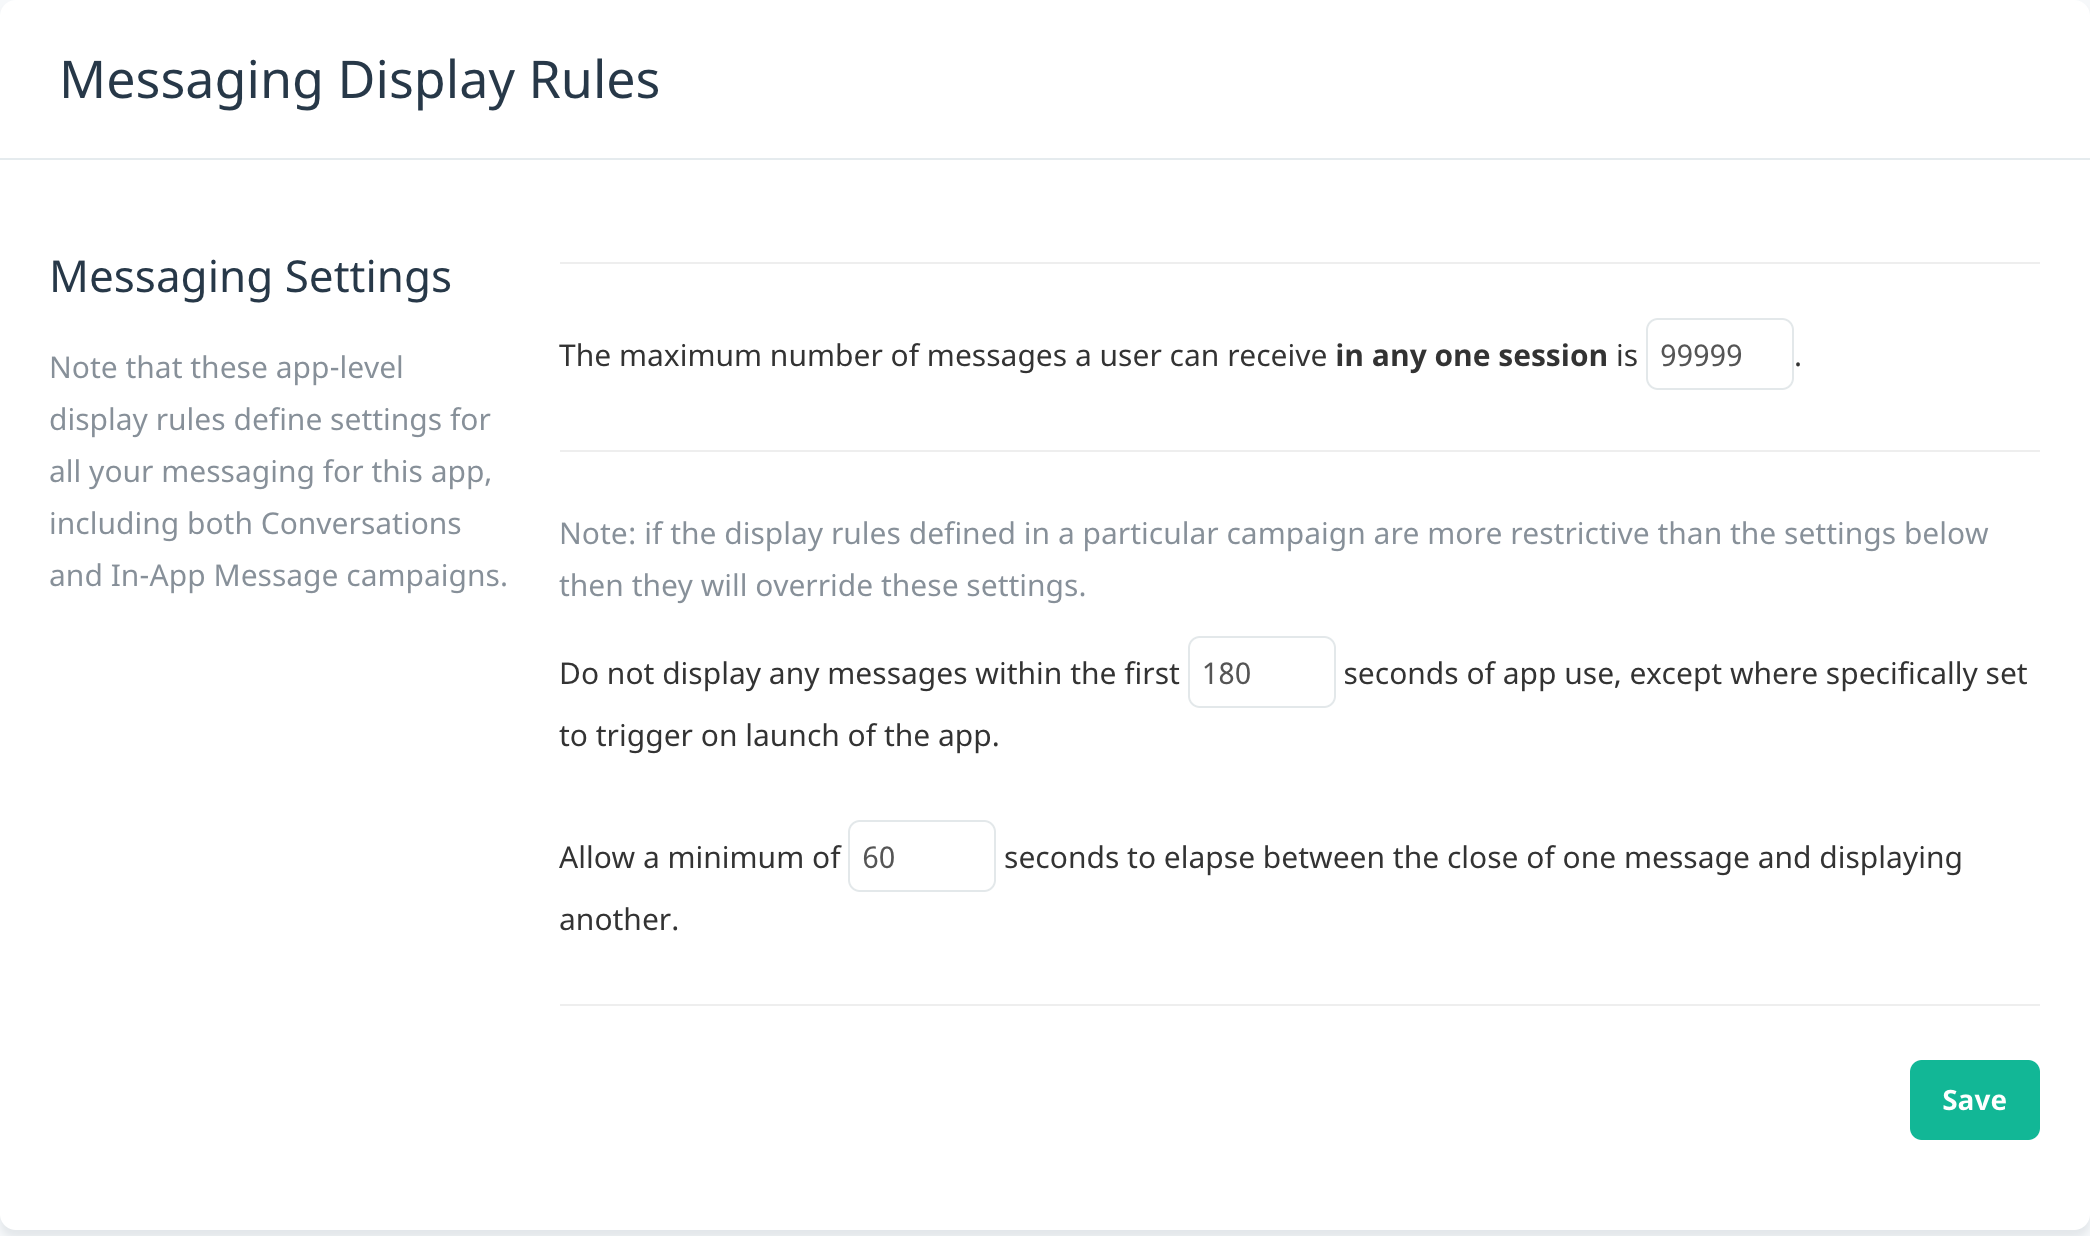Click the 'Allow a minimum of' label
This screenshot has height=1236, width=2090.
click(x=700, y=857)
